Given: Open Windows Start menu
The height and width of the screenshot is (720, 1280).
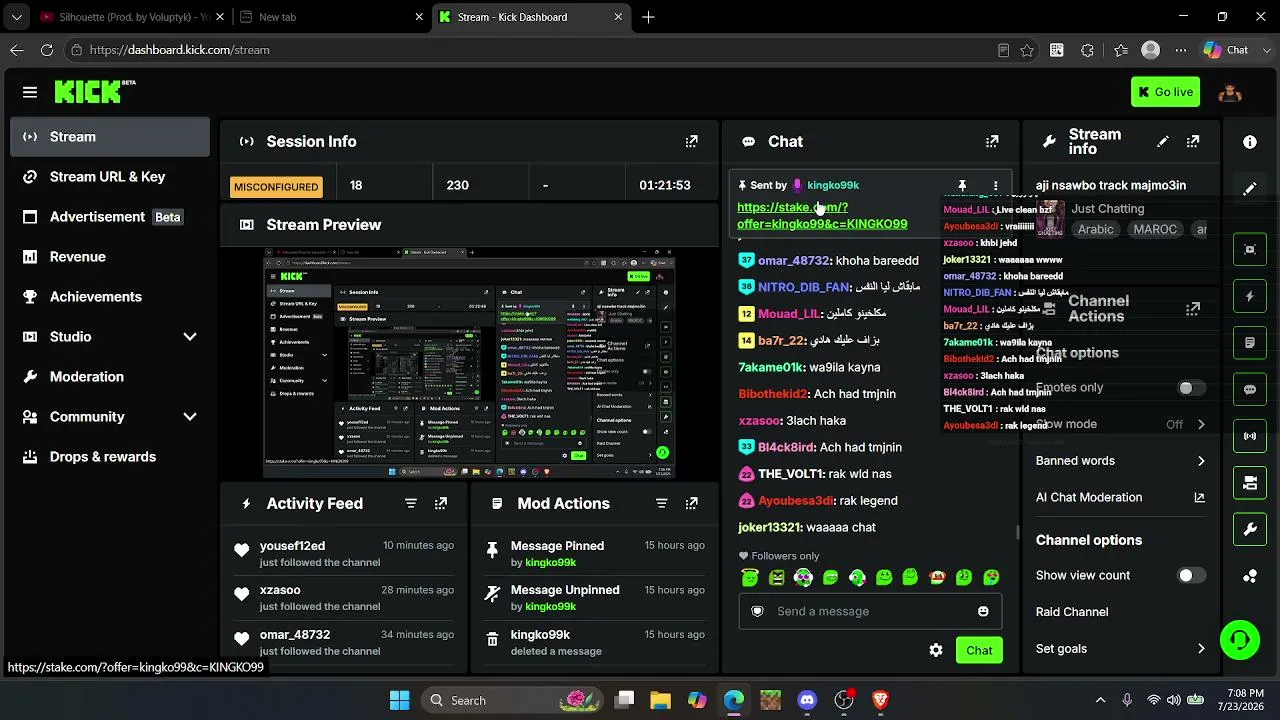Looking at the screenshot, I should pos(399,700).
